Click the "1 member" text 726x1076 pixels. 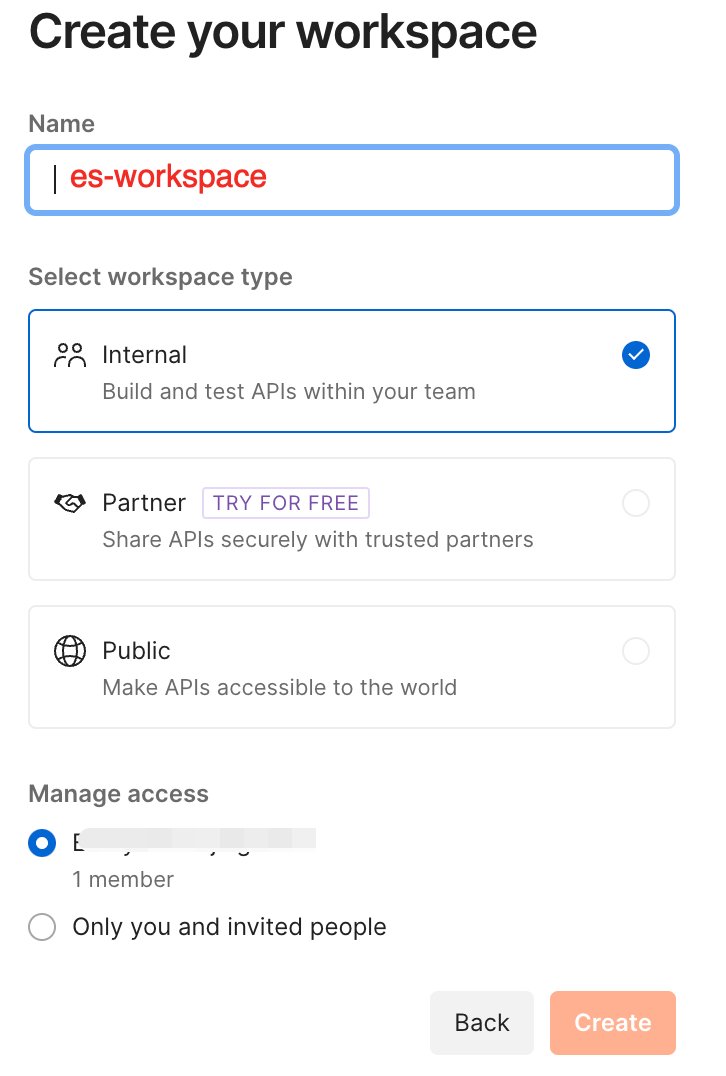tap(123, 880)
